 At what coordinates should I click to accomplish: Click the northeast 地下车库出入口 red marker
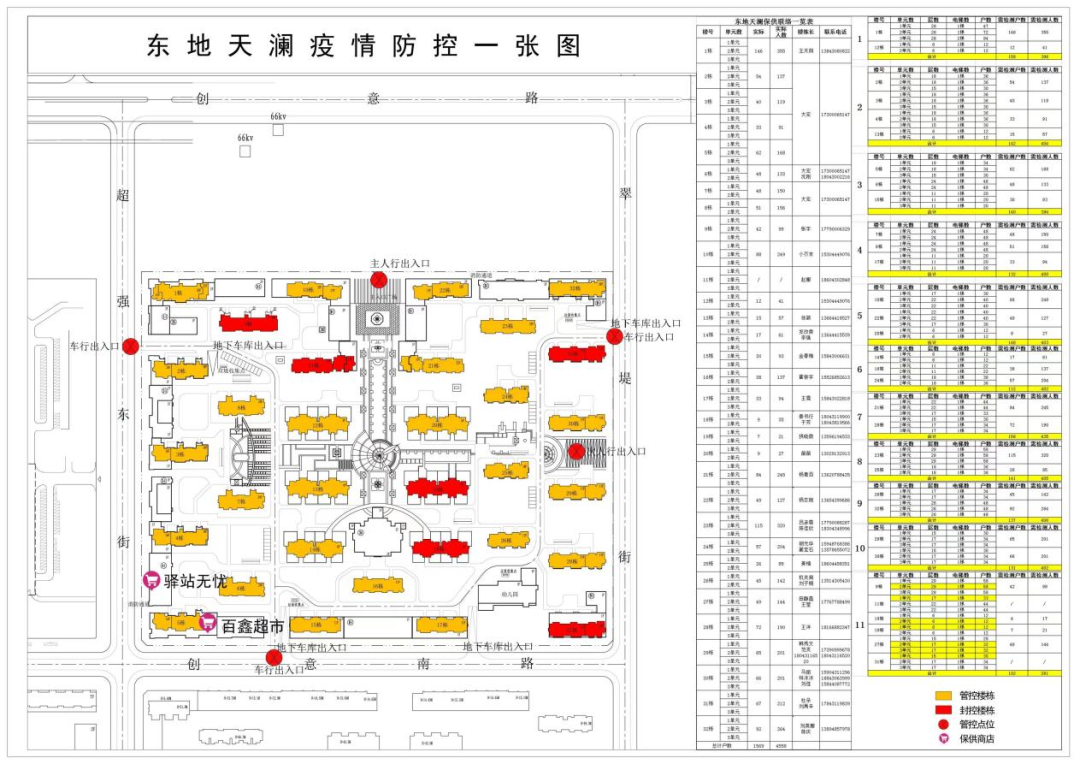click(614, 337)
